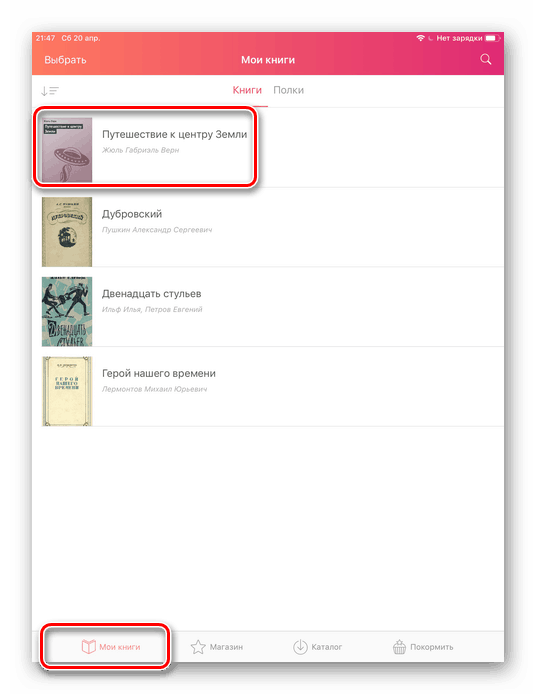Open the Двенадцать стульев book cover

pos(67,311)
